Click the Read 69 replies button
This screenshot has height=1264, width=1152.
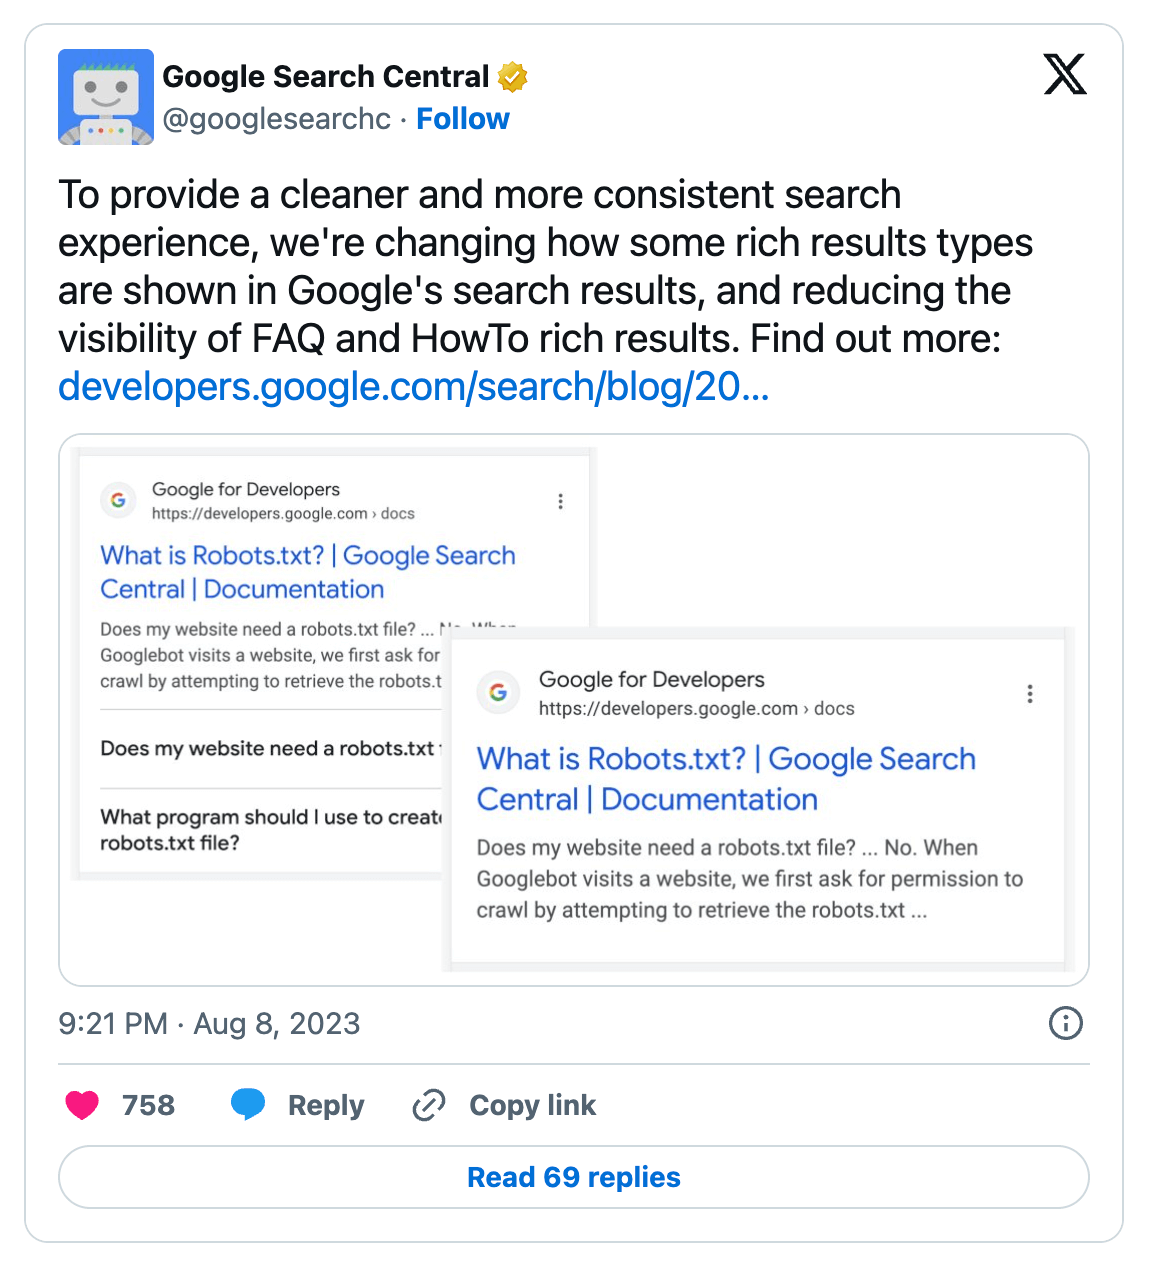pyautogui.click(x=574, y=1177)
